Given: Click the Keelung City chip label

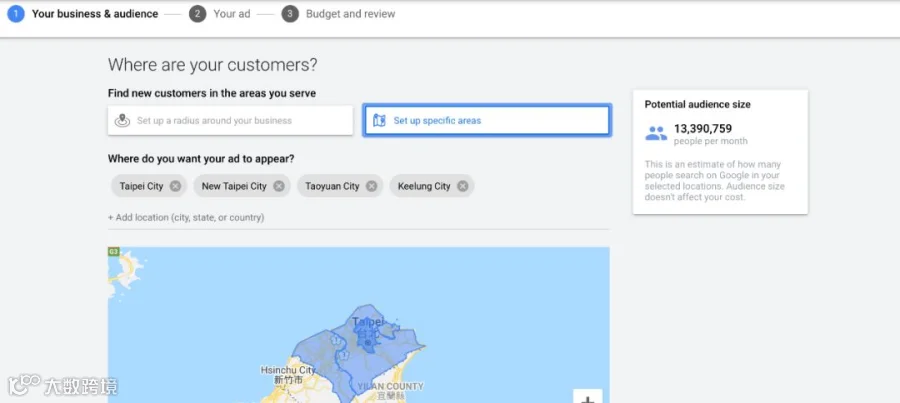Looking at the screenshot, I should (424, 186).
